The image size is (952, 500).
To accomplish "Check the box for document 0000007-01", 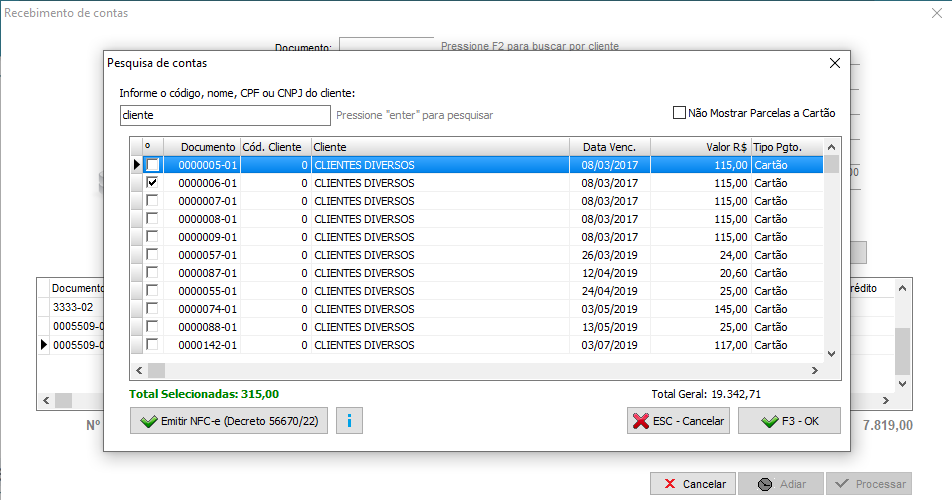I will tap(152, 201).
